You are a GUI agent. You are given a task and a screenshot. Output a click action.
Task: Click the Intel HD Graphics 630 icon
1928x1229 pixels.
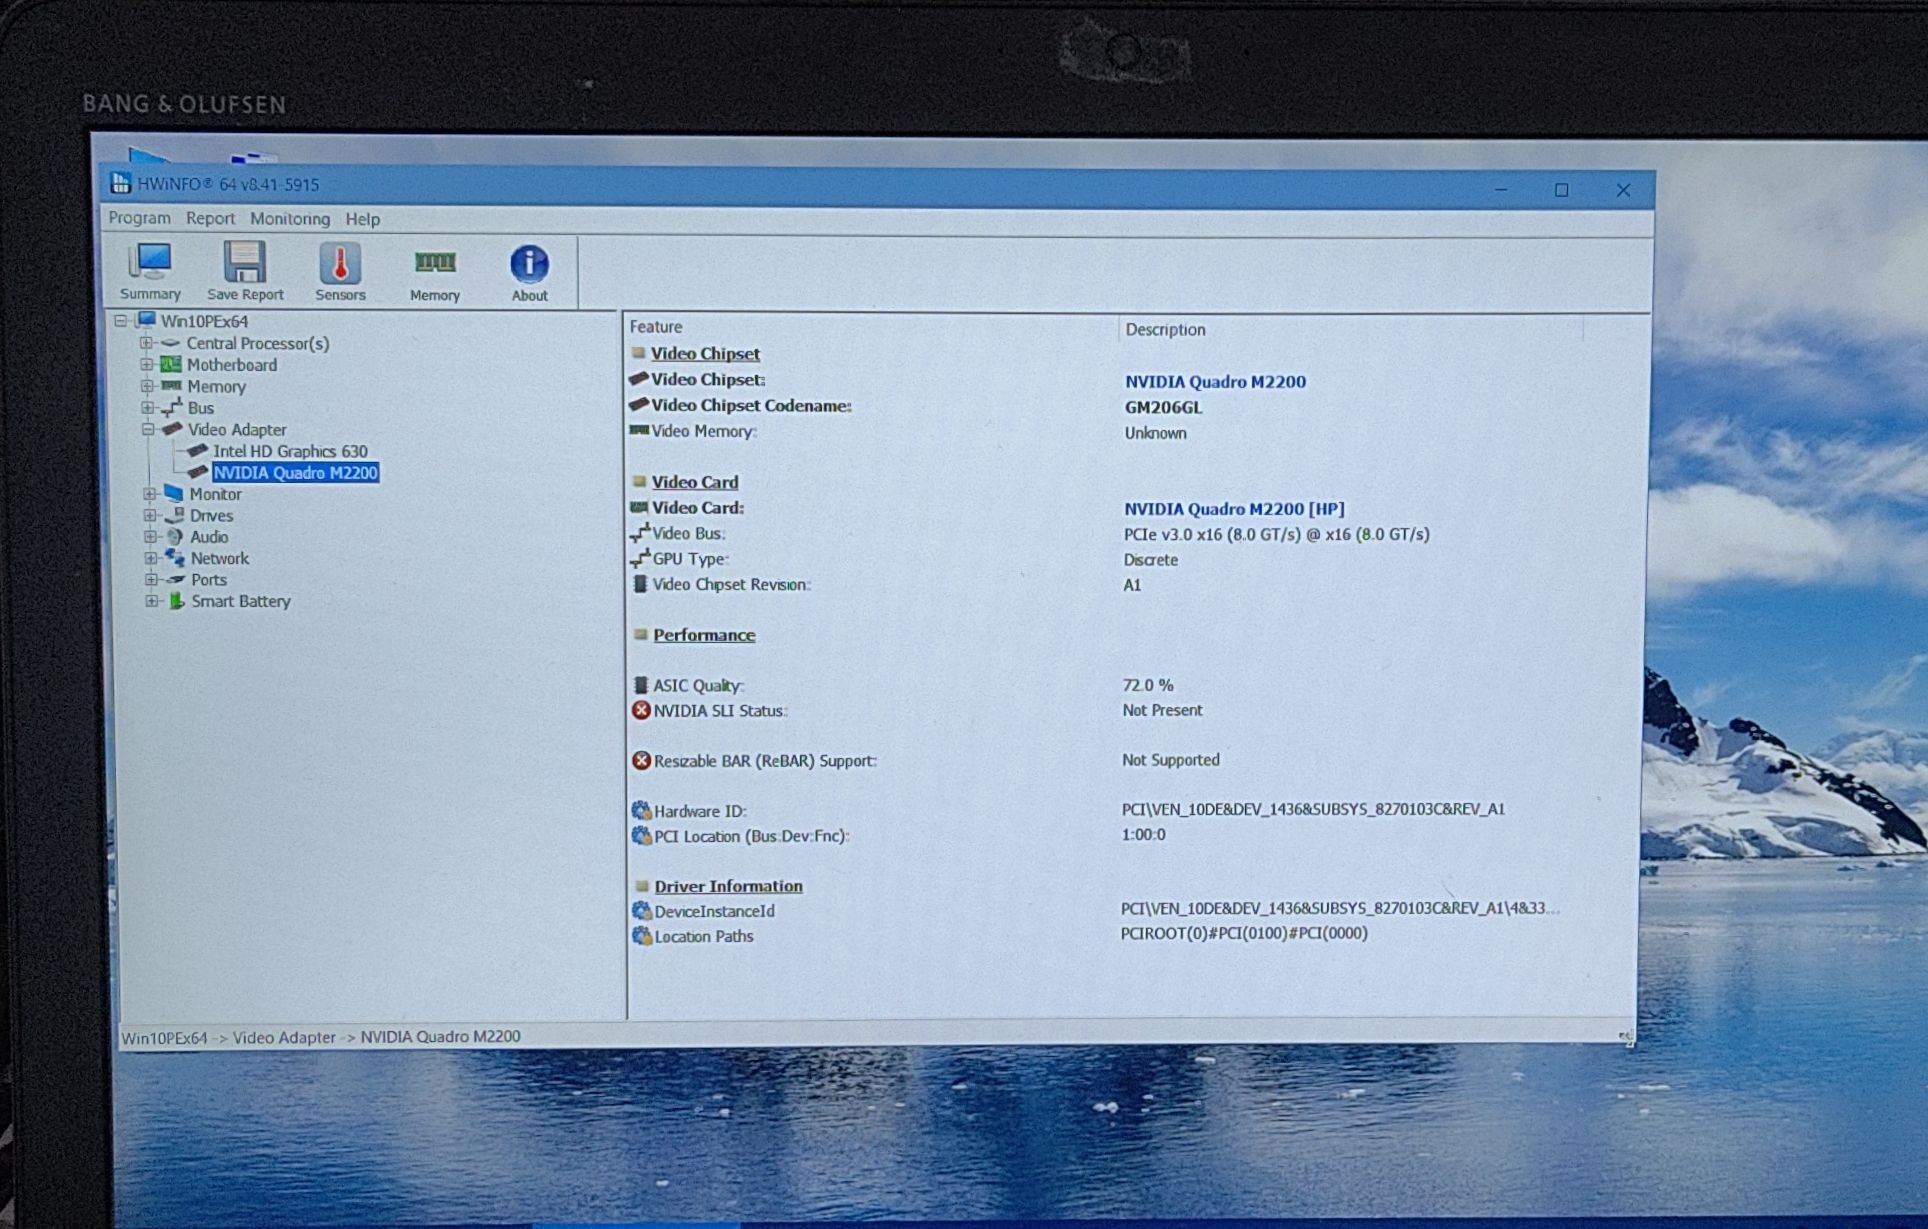pyautogui.click(x=197, y=451)
